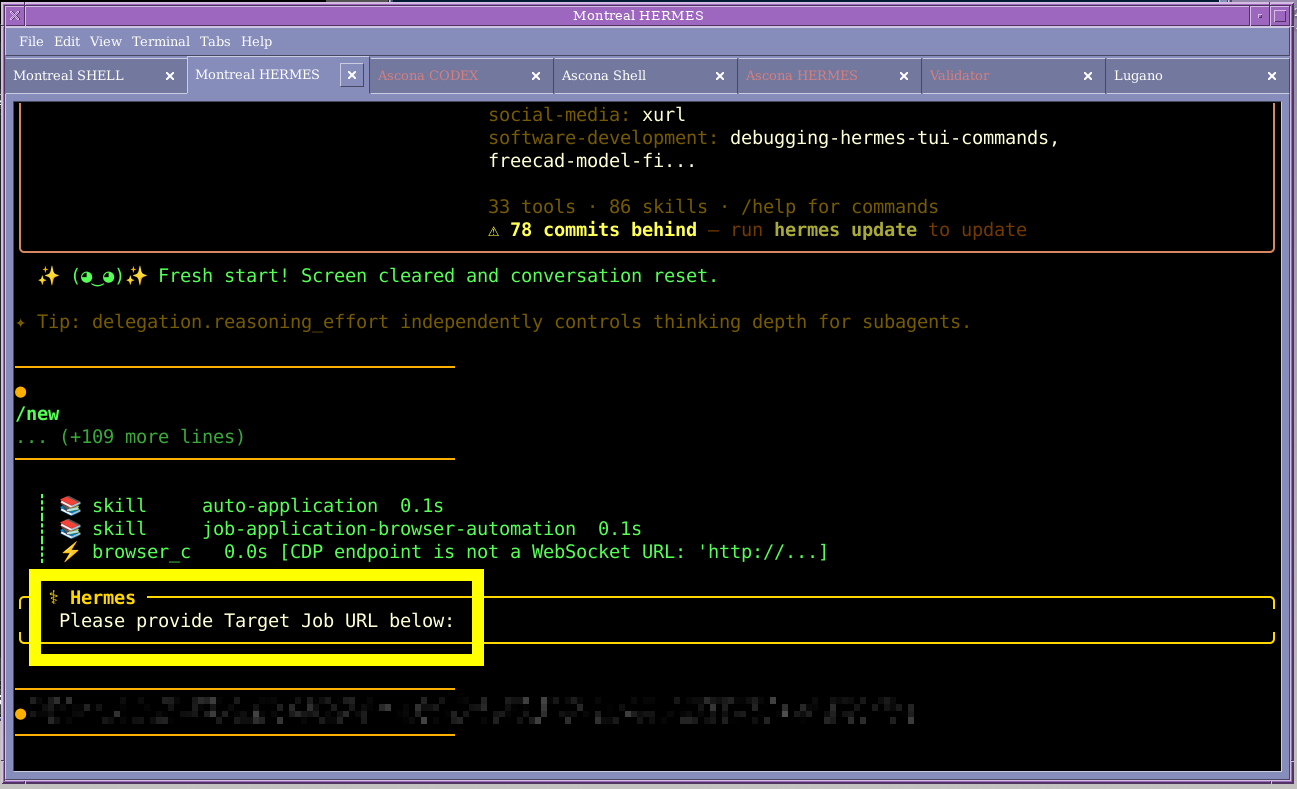Open the Tabs menu
Viewport: 1297px width, 789px height.
tap(215, 41)
